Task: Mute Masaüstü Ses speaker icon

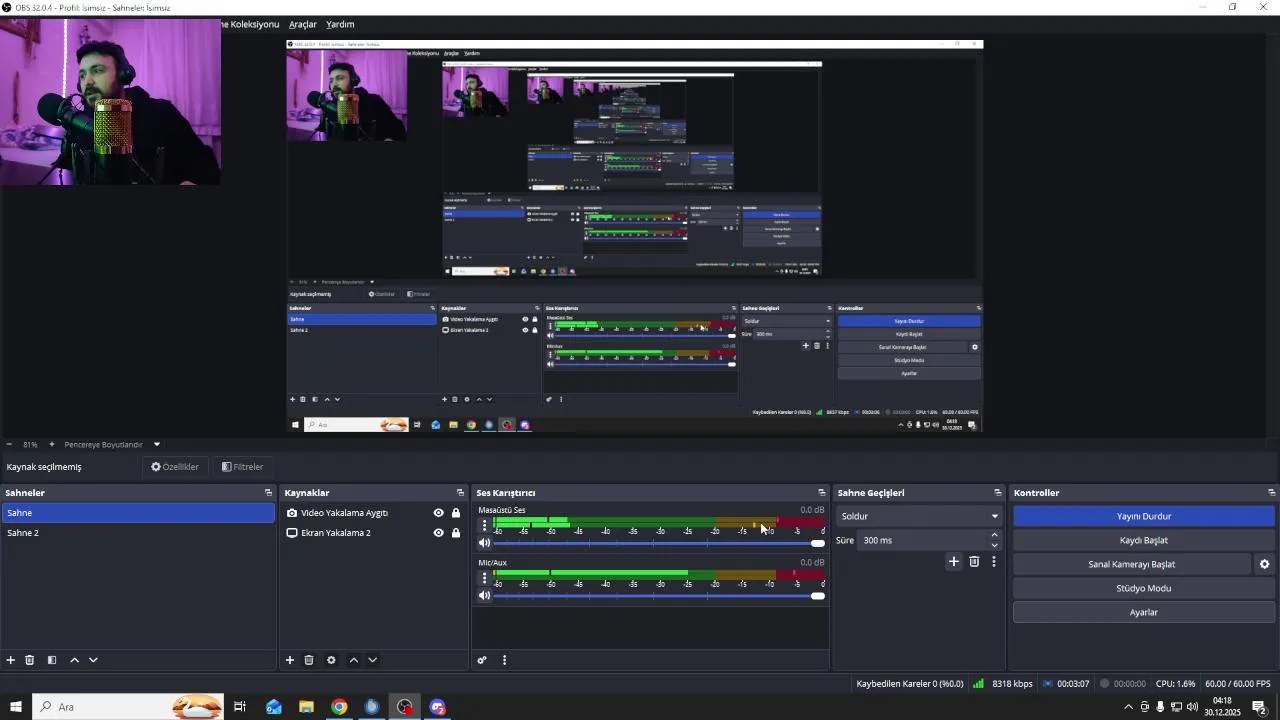Action: [485, 543]
